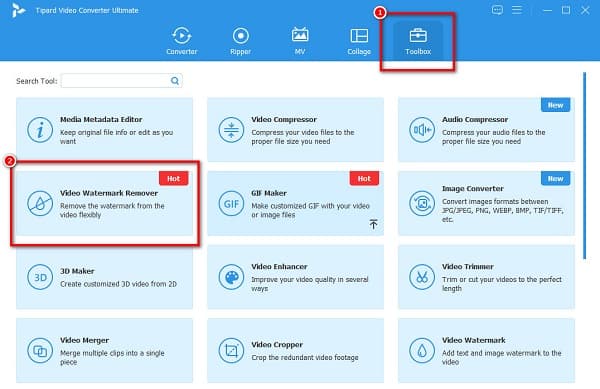
Task: Close the Tipard window
Action: coord(585,10)
